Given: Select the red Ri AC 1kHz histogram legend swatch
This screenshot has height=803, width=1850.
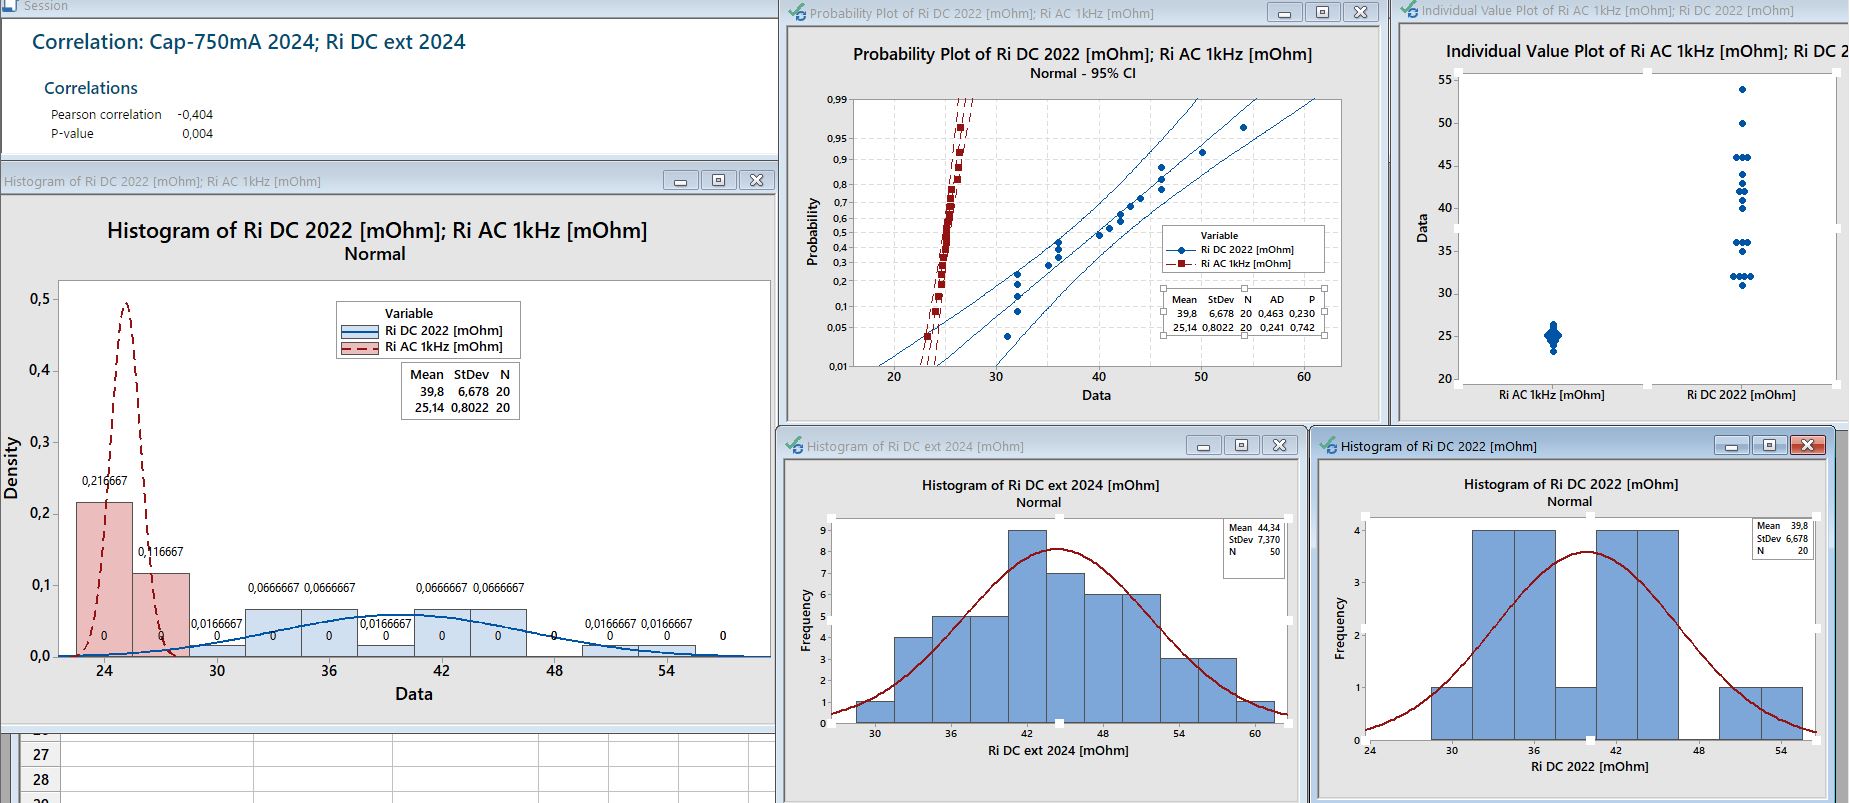Looking at the screenshot, I should (359, 347).
